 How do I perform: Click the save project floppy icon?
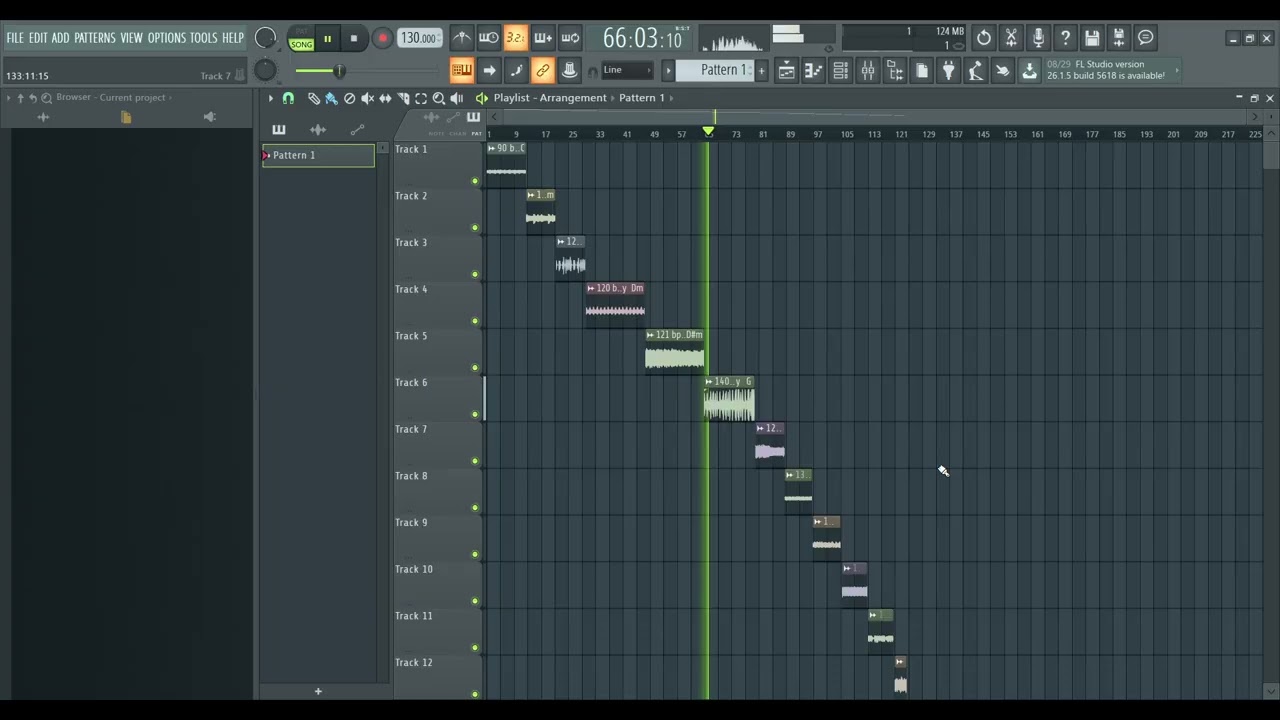click(x=1092, y=38)
